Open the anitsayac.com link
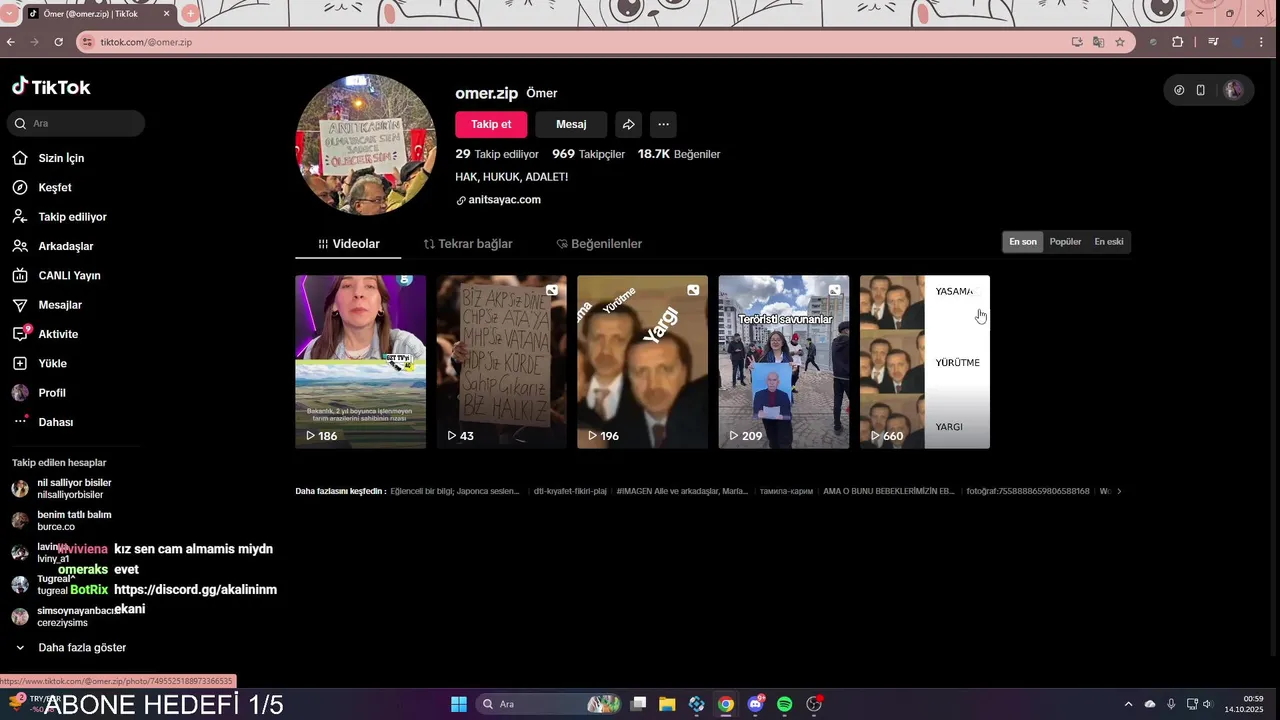This screenshot has height=720, width=1280. pos(499,200)
